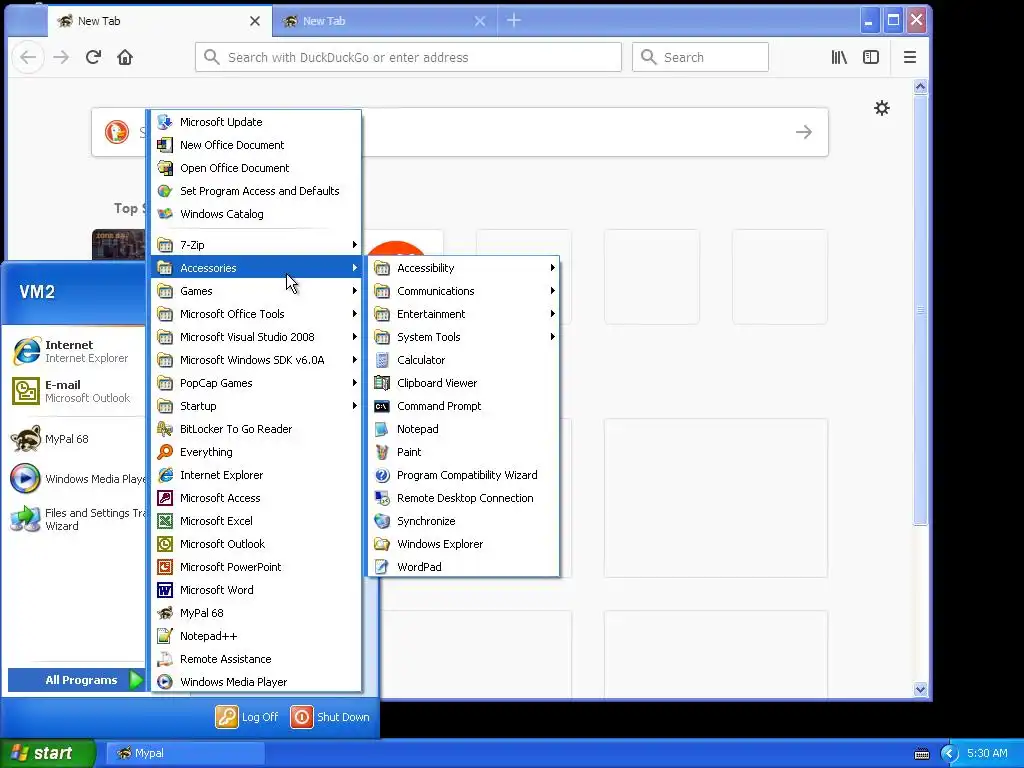Open BitLocker To Go Reader
The width and height of the screenshot is (1024, 768).
(x=256, y=429)
